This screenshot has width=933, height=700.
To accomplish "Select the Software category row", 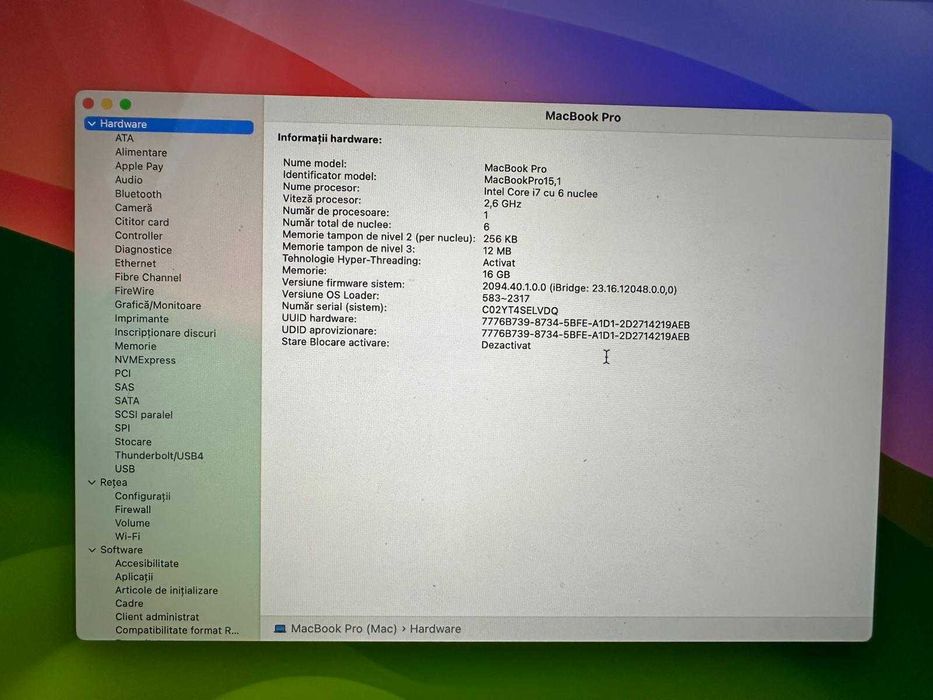I will pos(121,549).
